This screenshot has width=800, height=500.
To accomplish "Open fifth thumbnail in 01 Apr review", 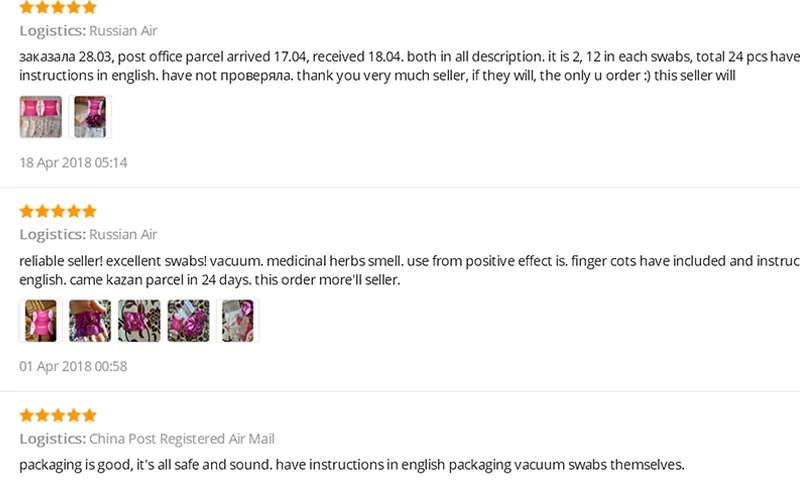I will pyautogui.click(x=238, y=321).
